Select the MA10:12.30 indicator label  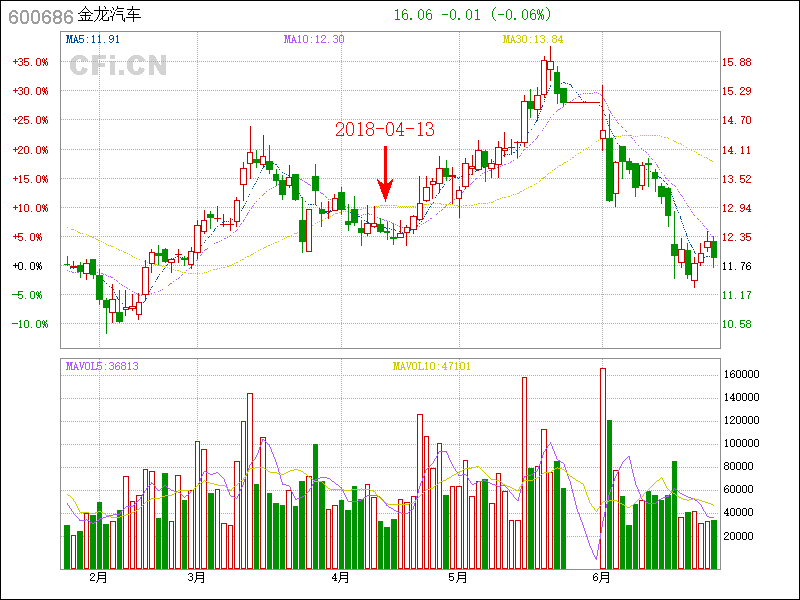(314, 39)
